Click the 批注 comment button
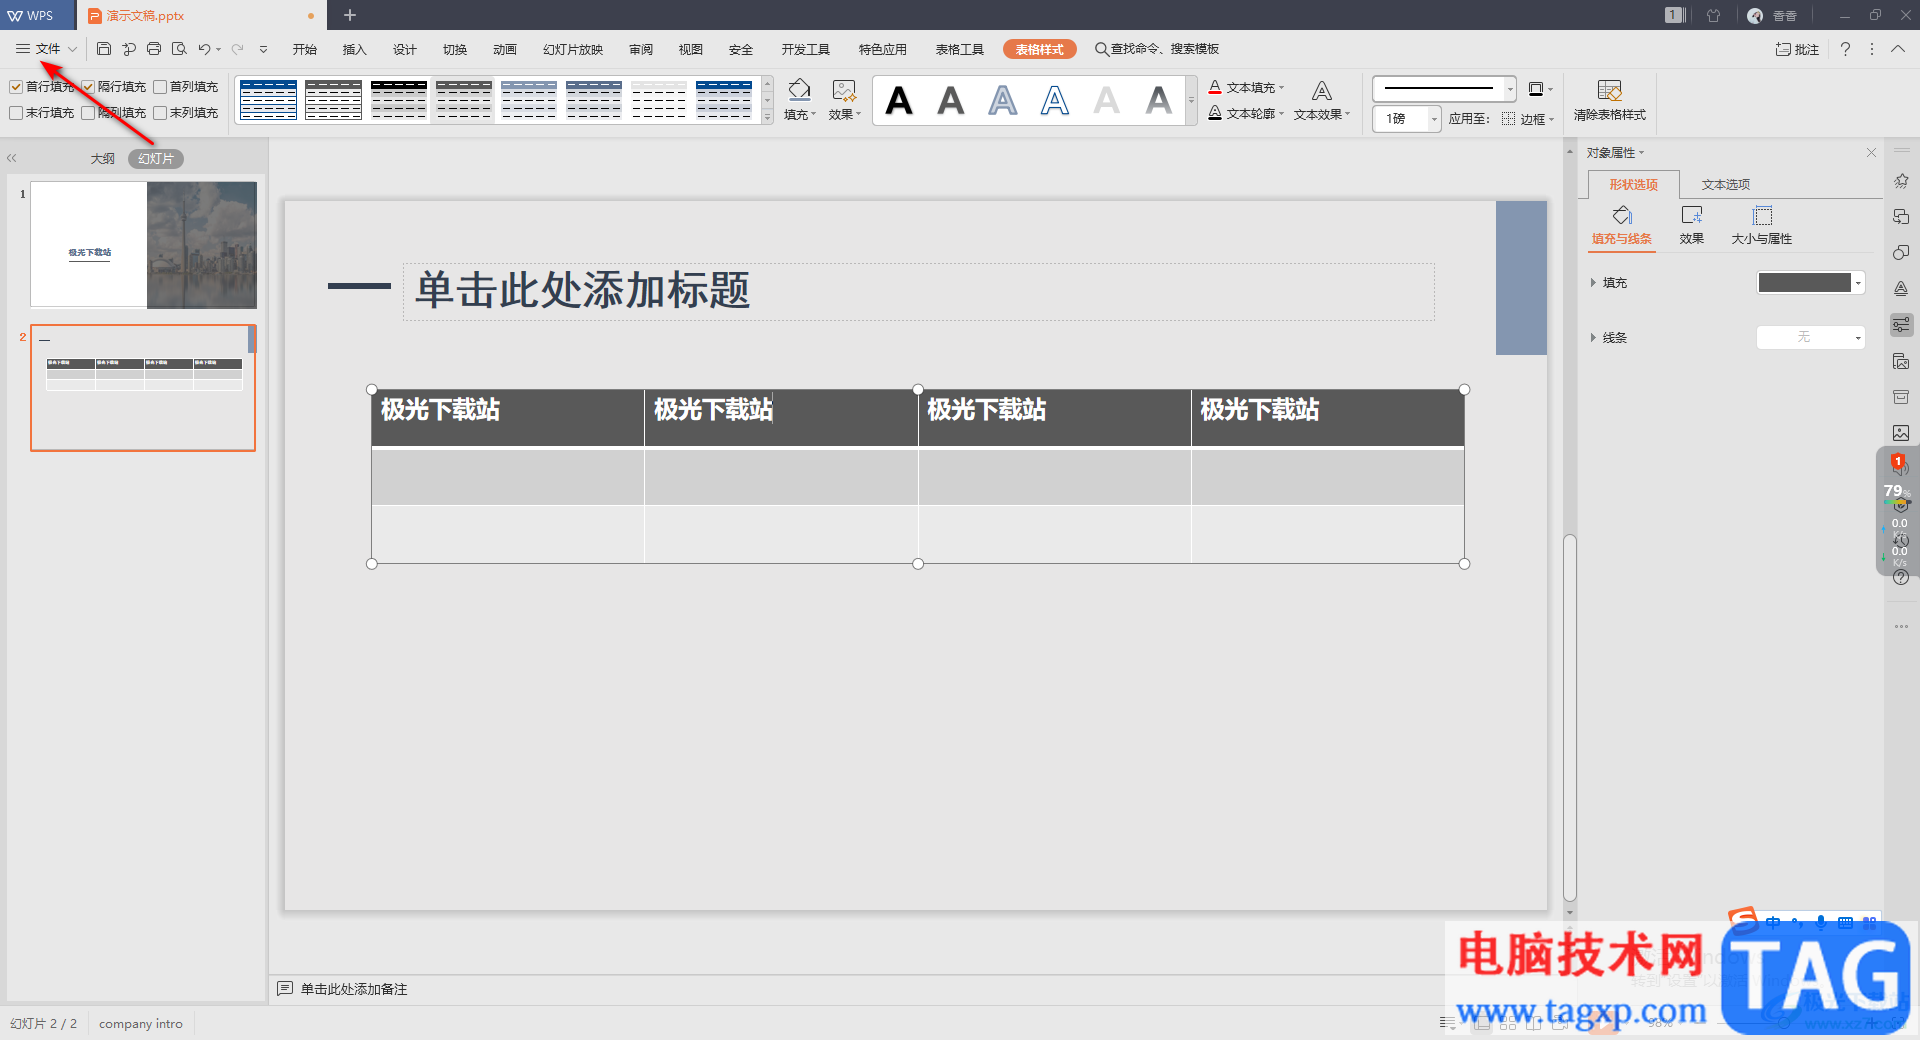The image size is (1920, 1040). click(x=1797, y=49)
